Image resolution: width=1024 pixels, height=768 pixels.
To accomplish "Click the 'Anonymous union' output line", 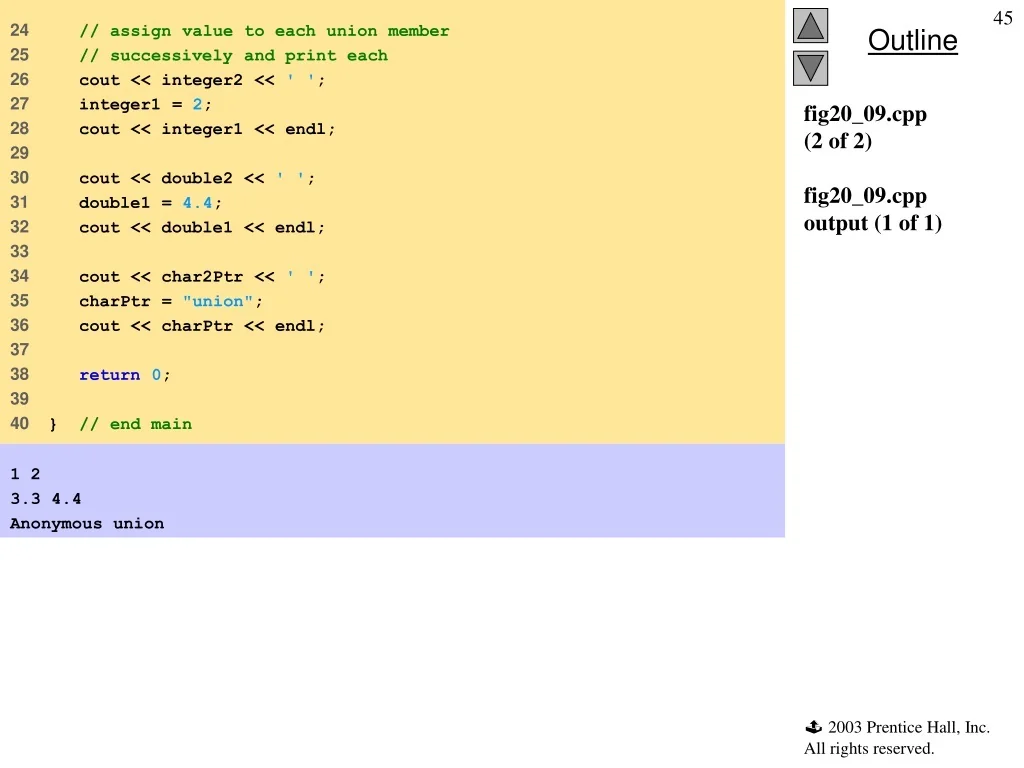I will point(87,523).
